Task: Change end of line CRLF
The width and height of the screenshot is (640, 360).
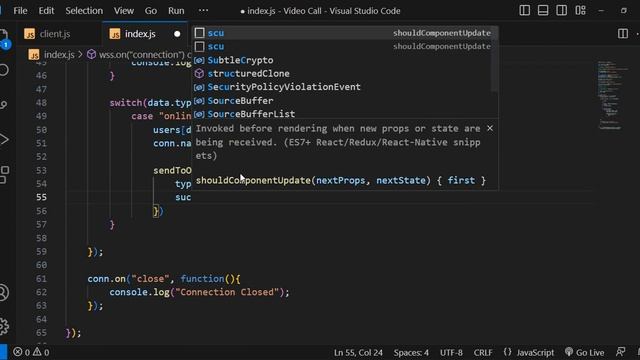Action: point(483,352)
